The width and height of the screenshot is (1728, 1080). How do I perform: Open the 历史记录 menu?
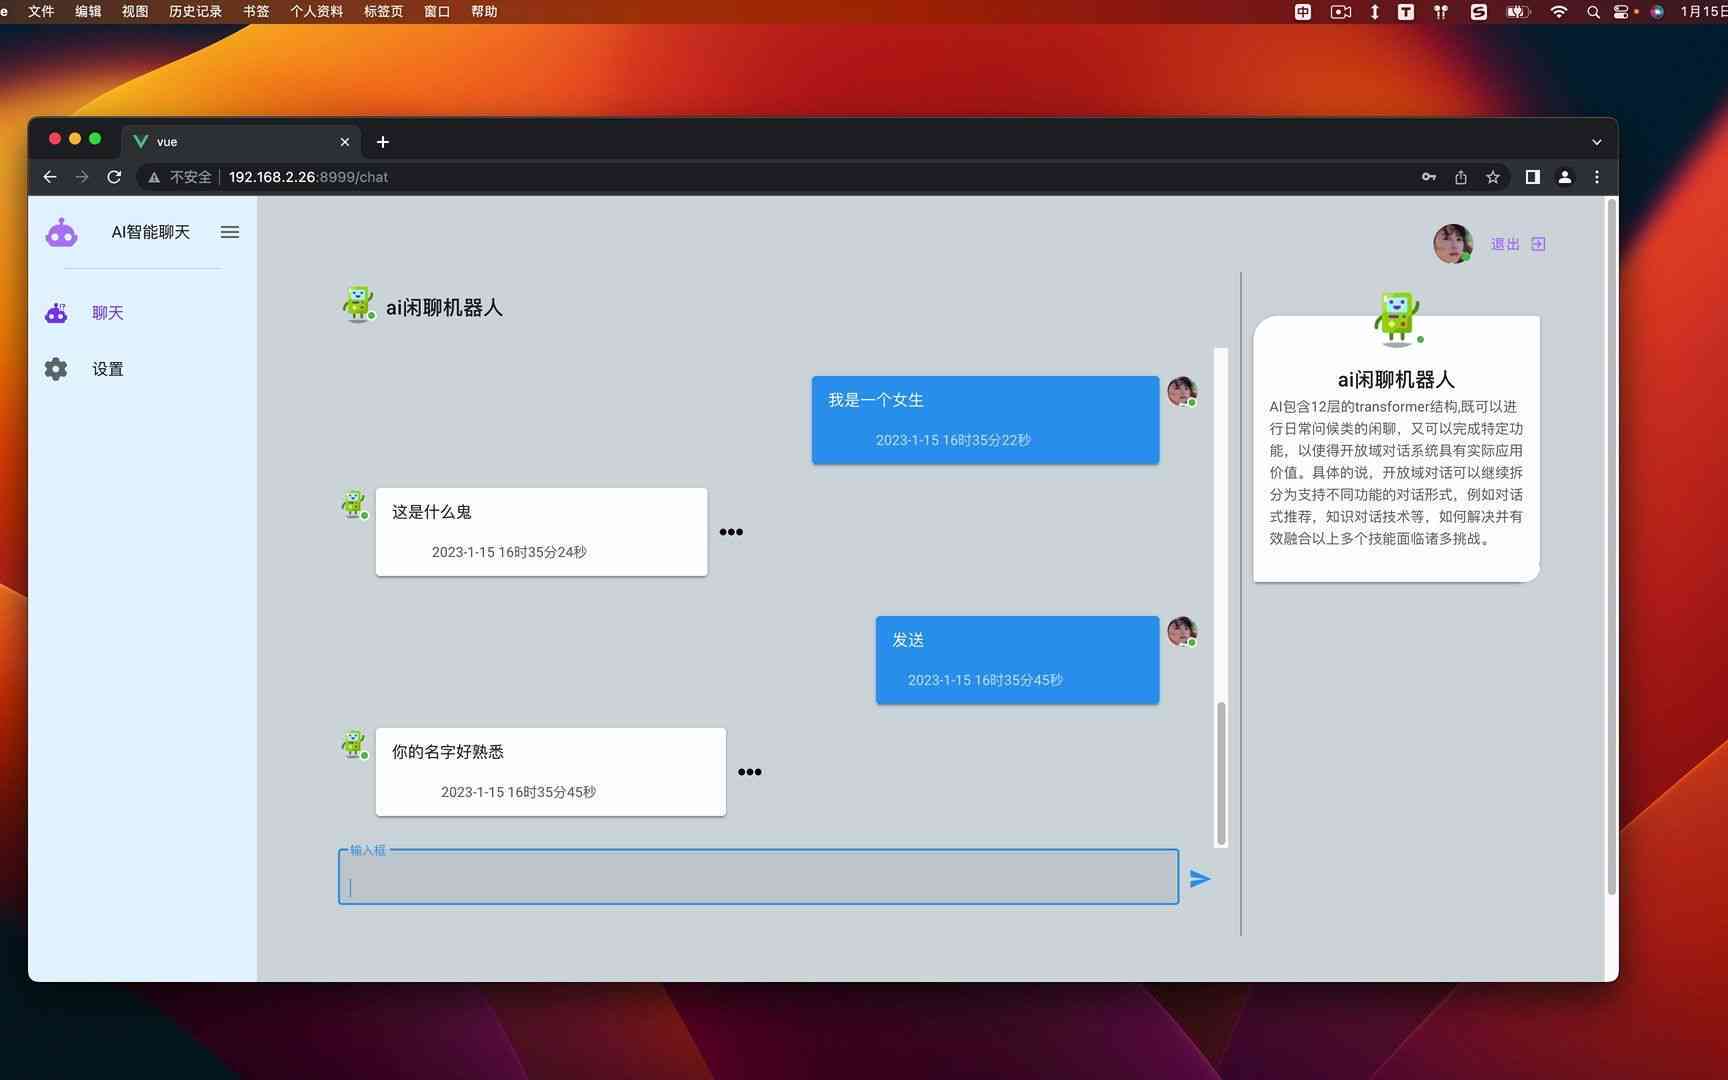(x=195, y=11)
